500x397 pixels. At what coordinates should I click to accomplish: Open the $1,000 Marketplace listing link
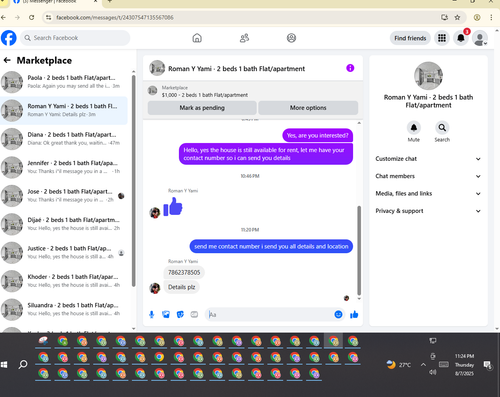tap(205, 95)
